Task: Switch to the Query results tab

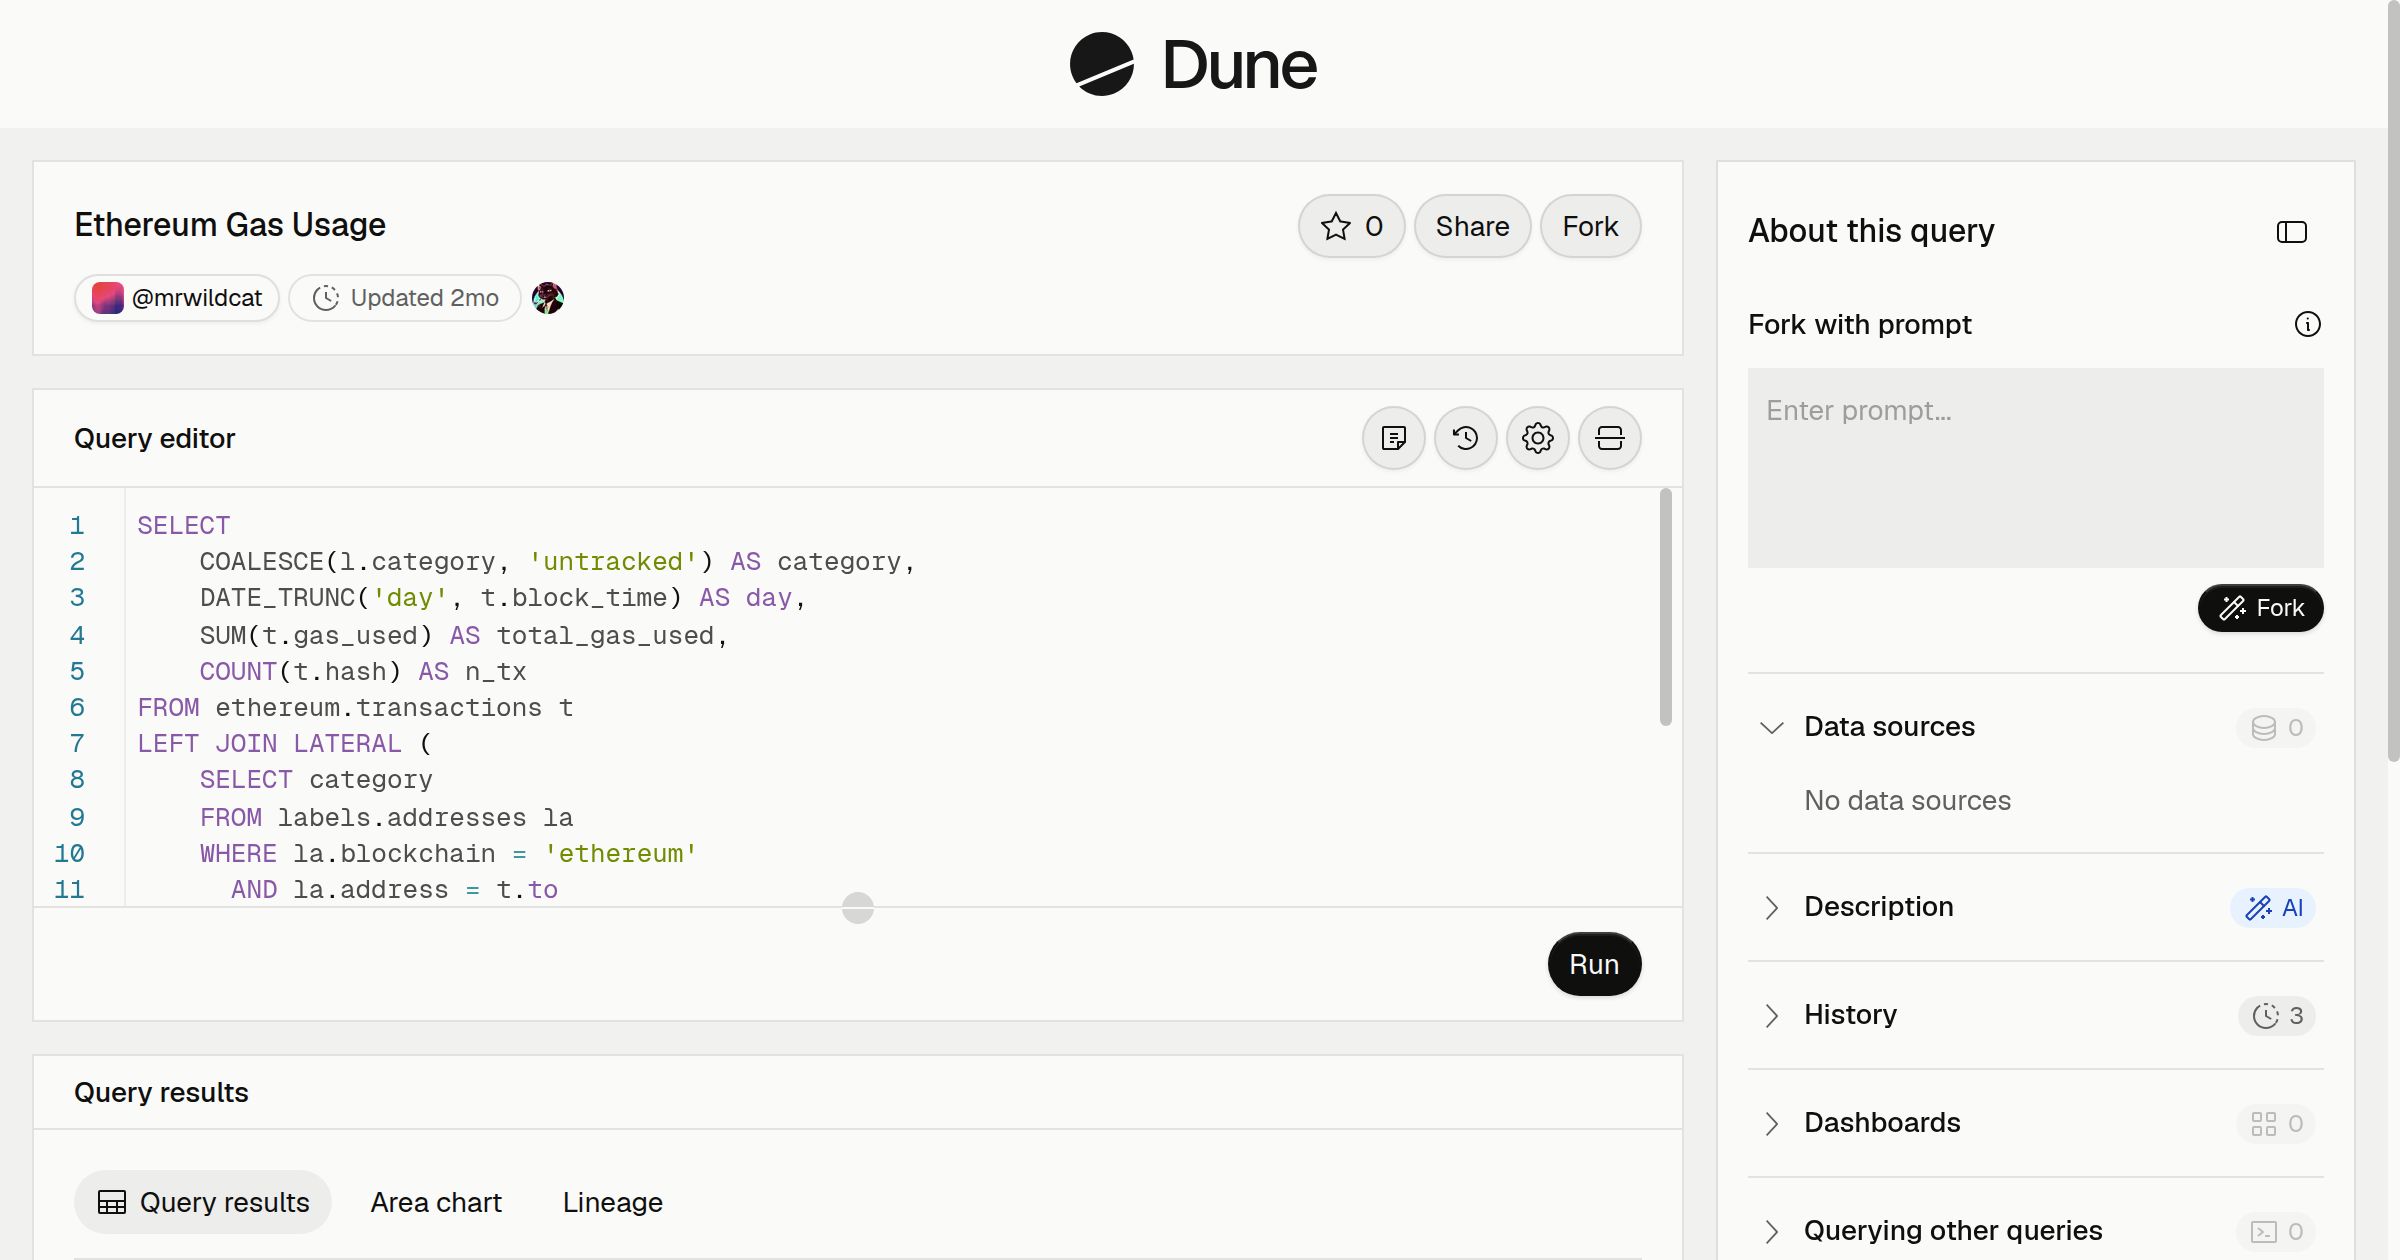Action: (203, 1202)
